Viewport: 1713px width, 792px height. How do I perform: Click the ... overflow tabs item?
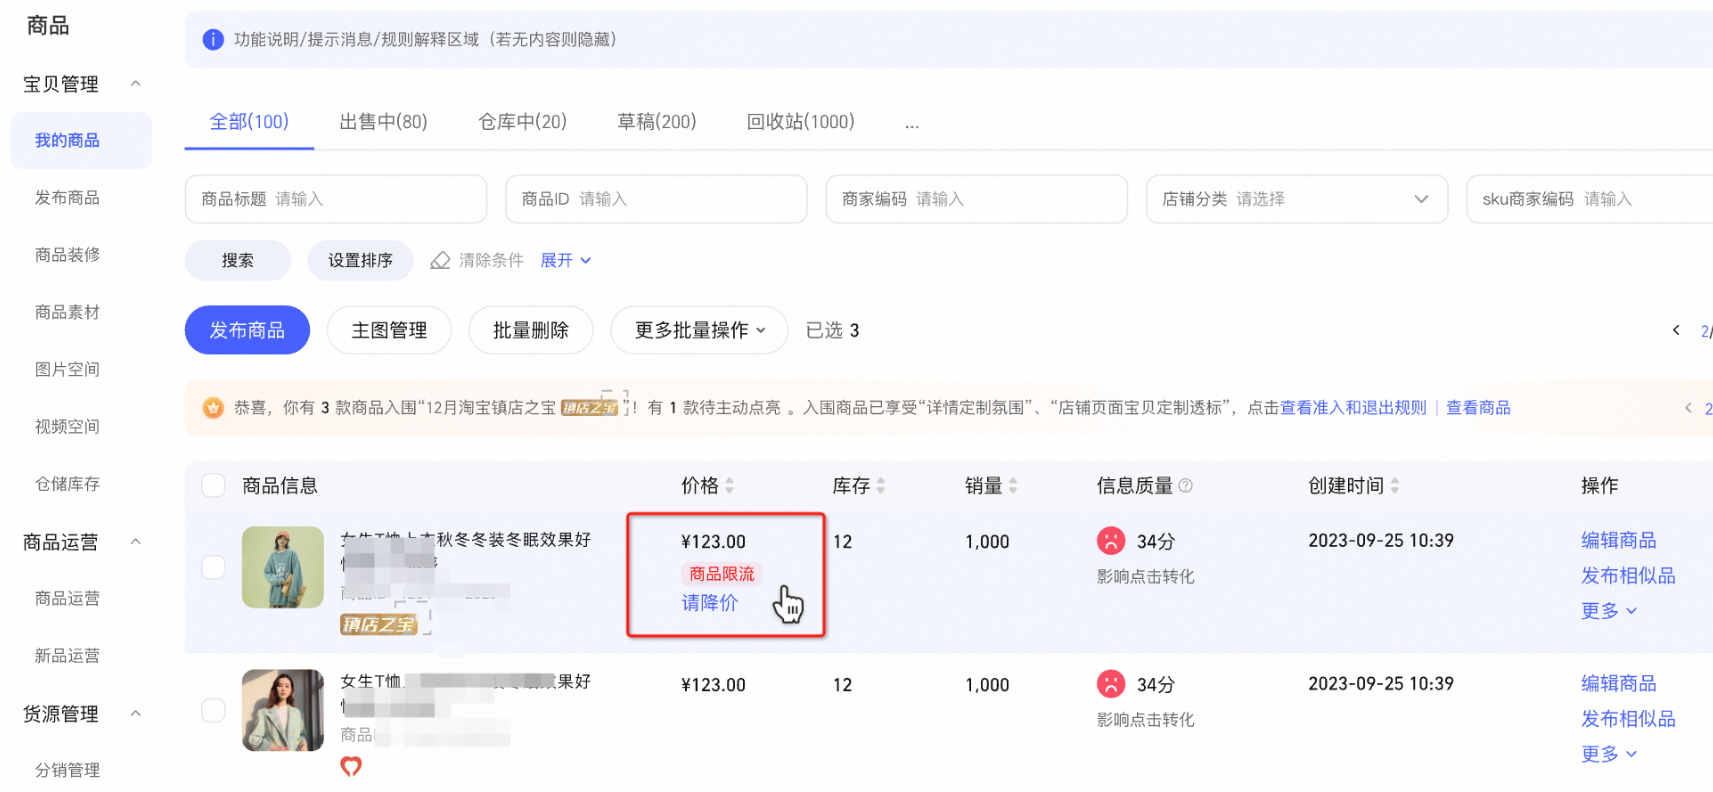[x=912, y=123]
